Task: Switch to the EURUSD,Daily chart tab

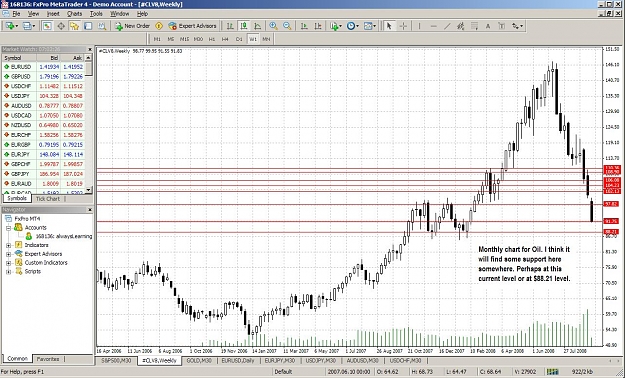Action: click(x=238, y=360)
